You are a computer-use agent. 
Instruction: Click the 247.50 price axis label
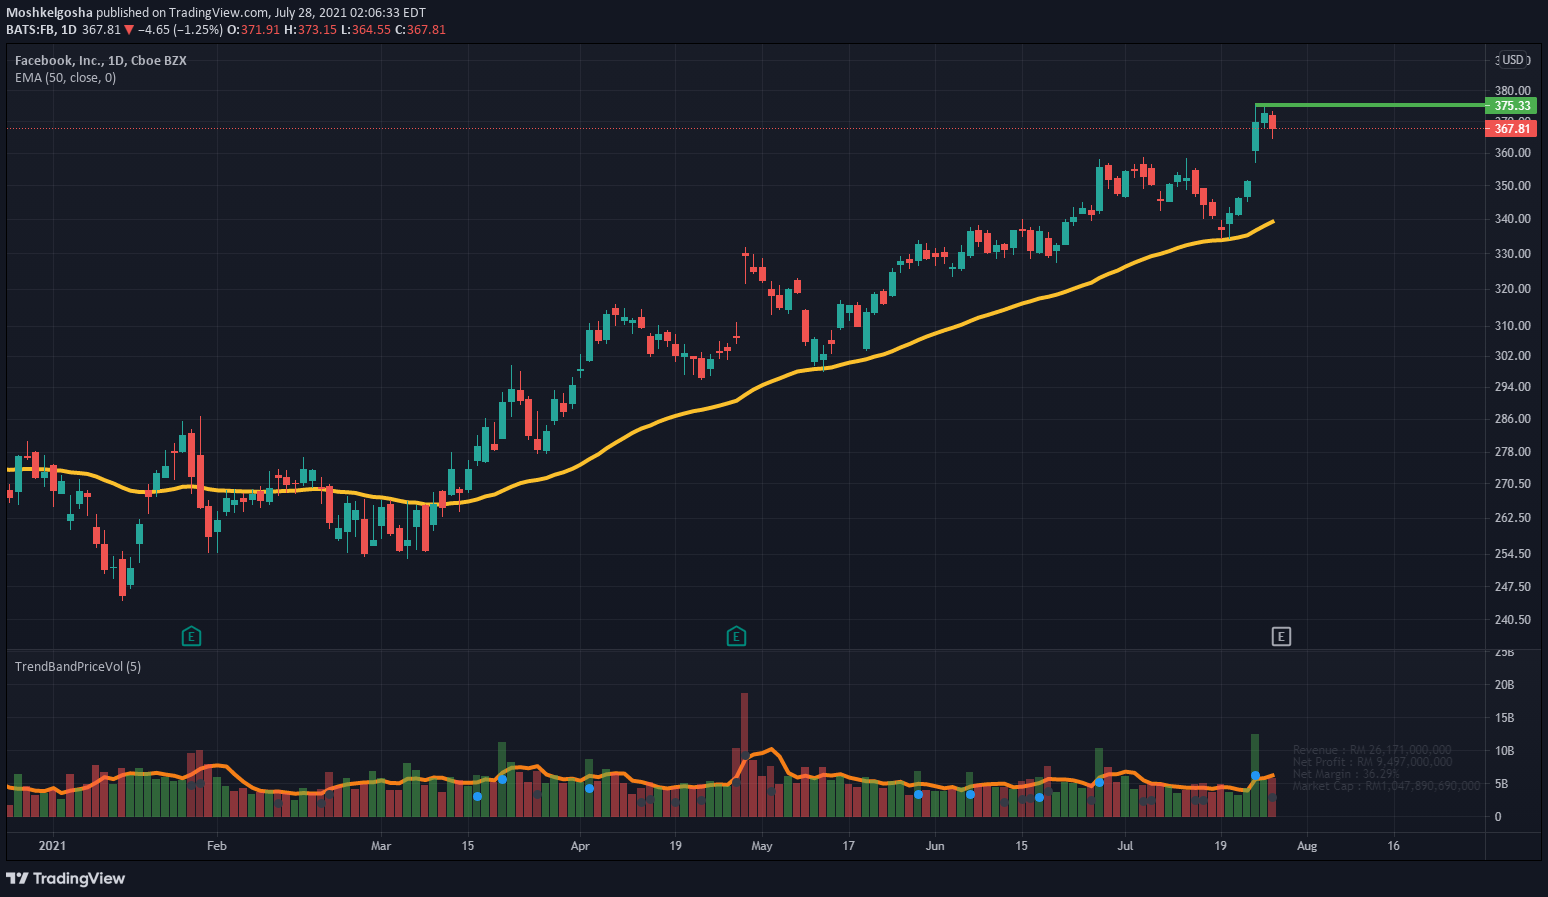(x=1512, y=586)
